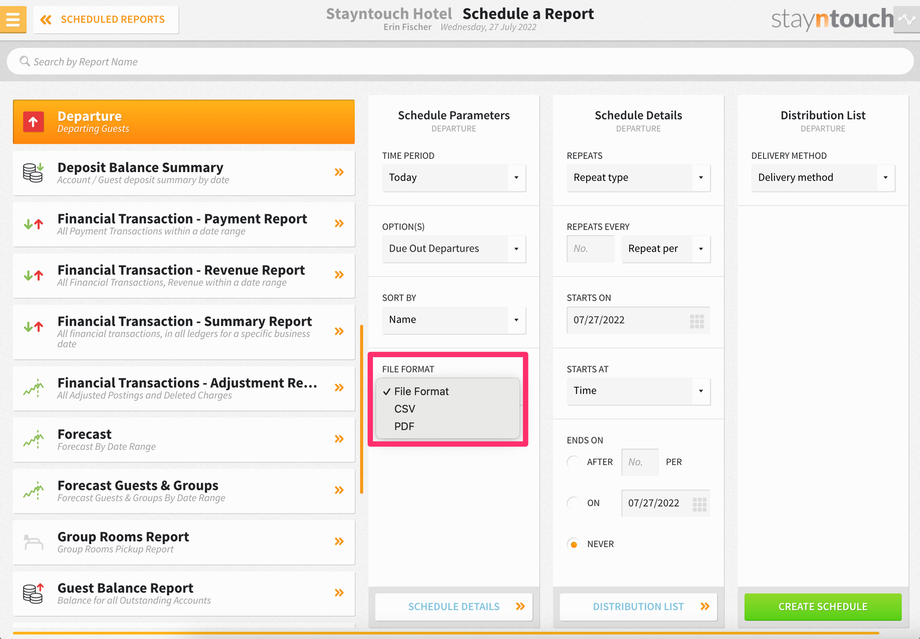Select the Deposit Balance Summary title

[140, 167]
